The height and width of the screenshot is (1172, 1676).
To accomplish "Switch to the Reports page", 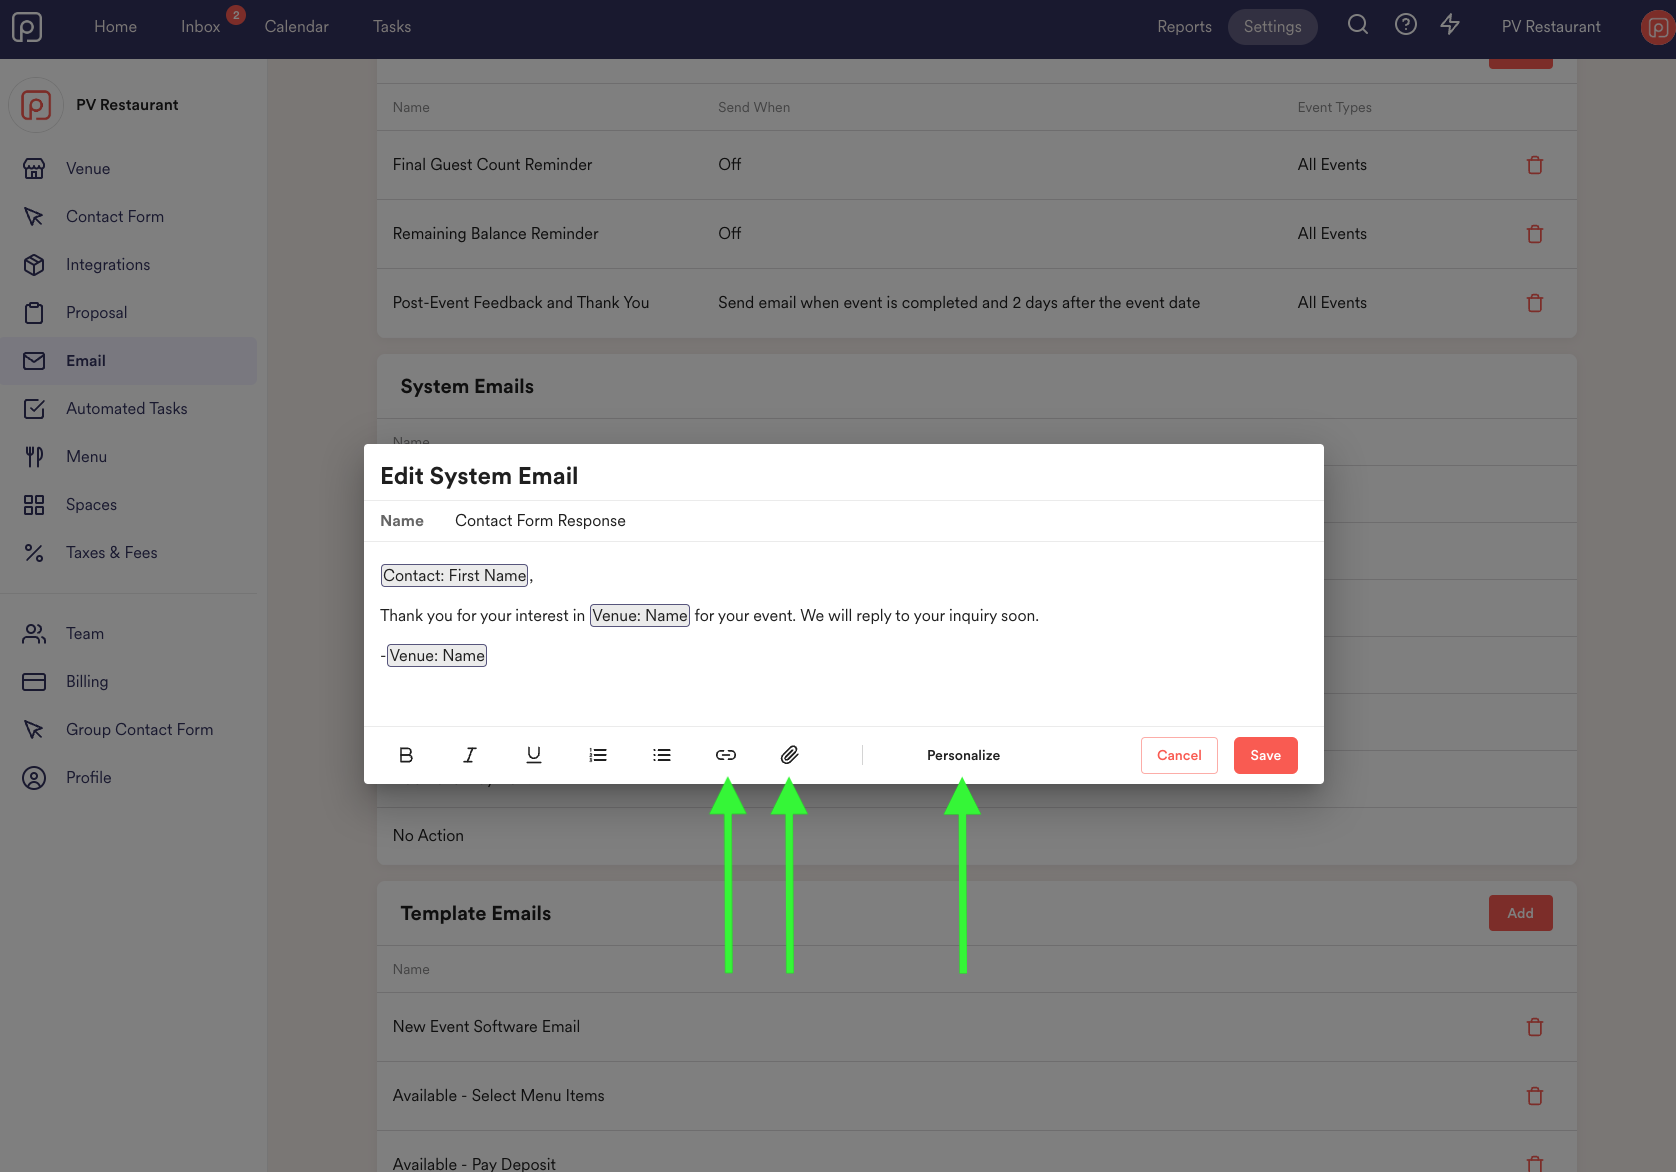I will point(1184,26).
